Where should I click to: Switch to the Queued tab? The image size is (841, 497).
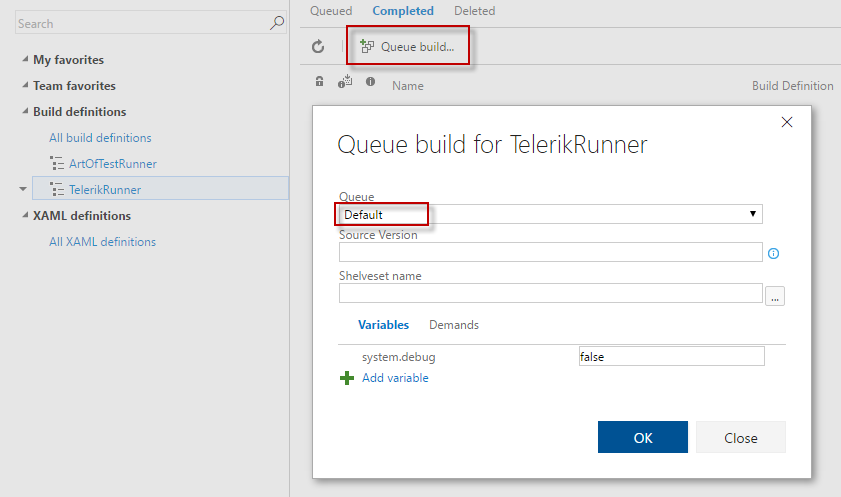(331, 11)
